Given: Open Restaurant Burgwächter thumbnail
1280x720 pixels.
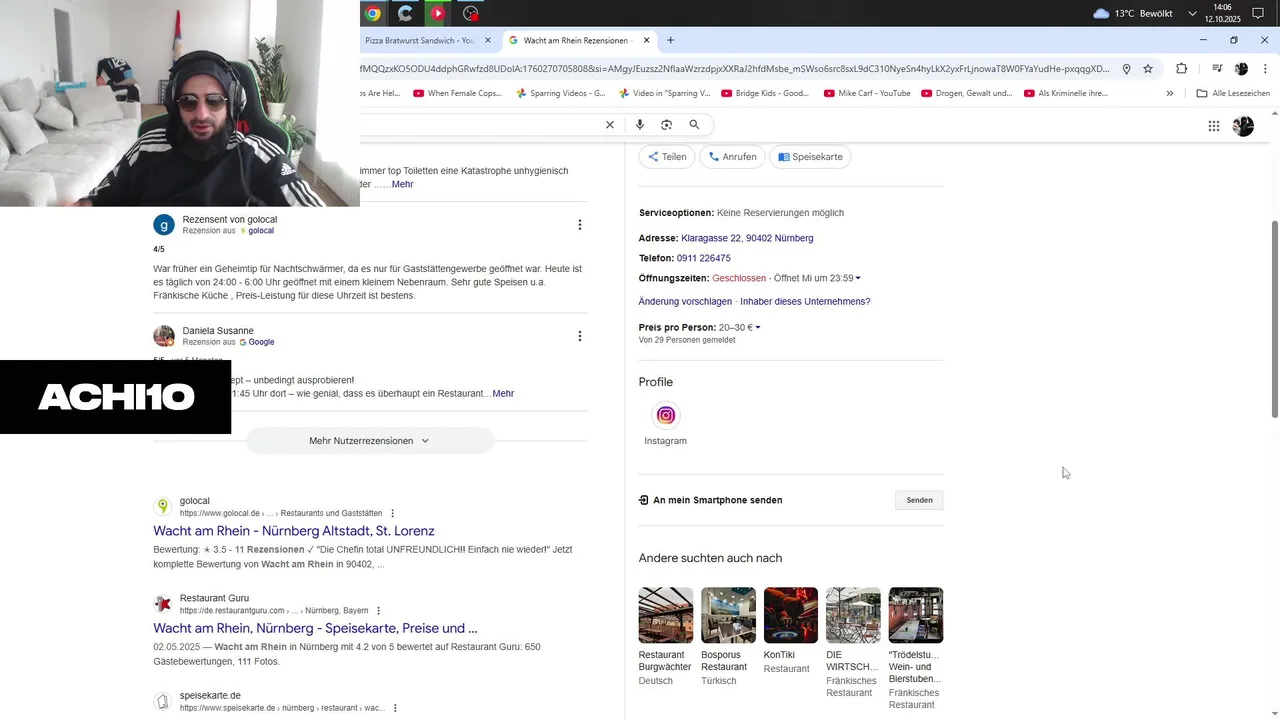Looking at the screenshot, I should pyautogui.click(x=666, y=615).
